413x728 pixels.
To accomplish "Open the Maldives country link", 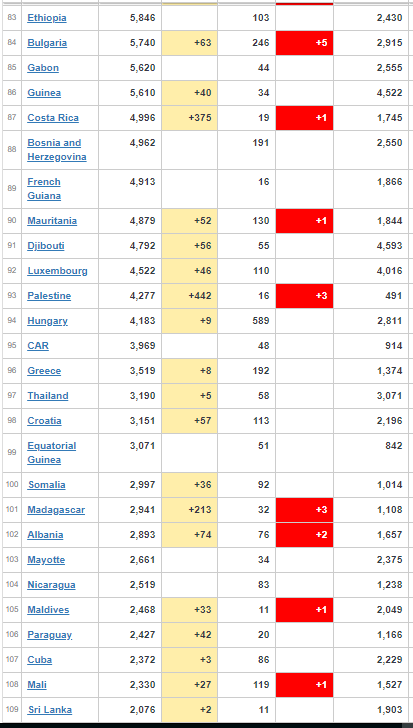I will point(48,610).
